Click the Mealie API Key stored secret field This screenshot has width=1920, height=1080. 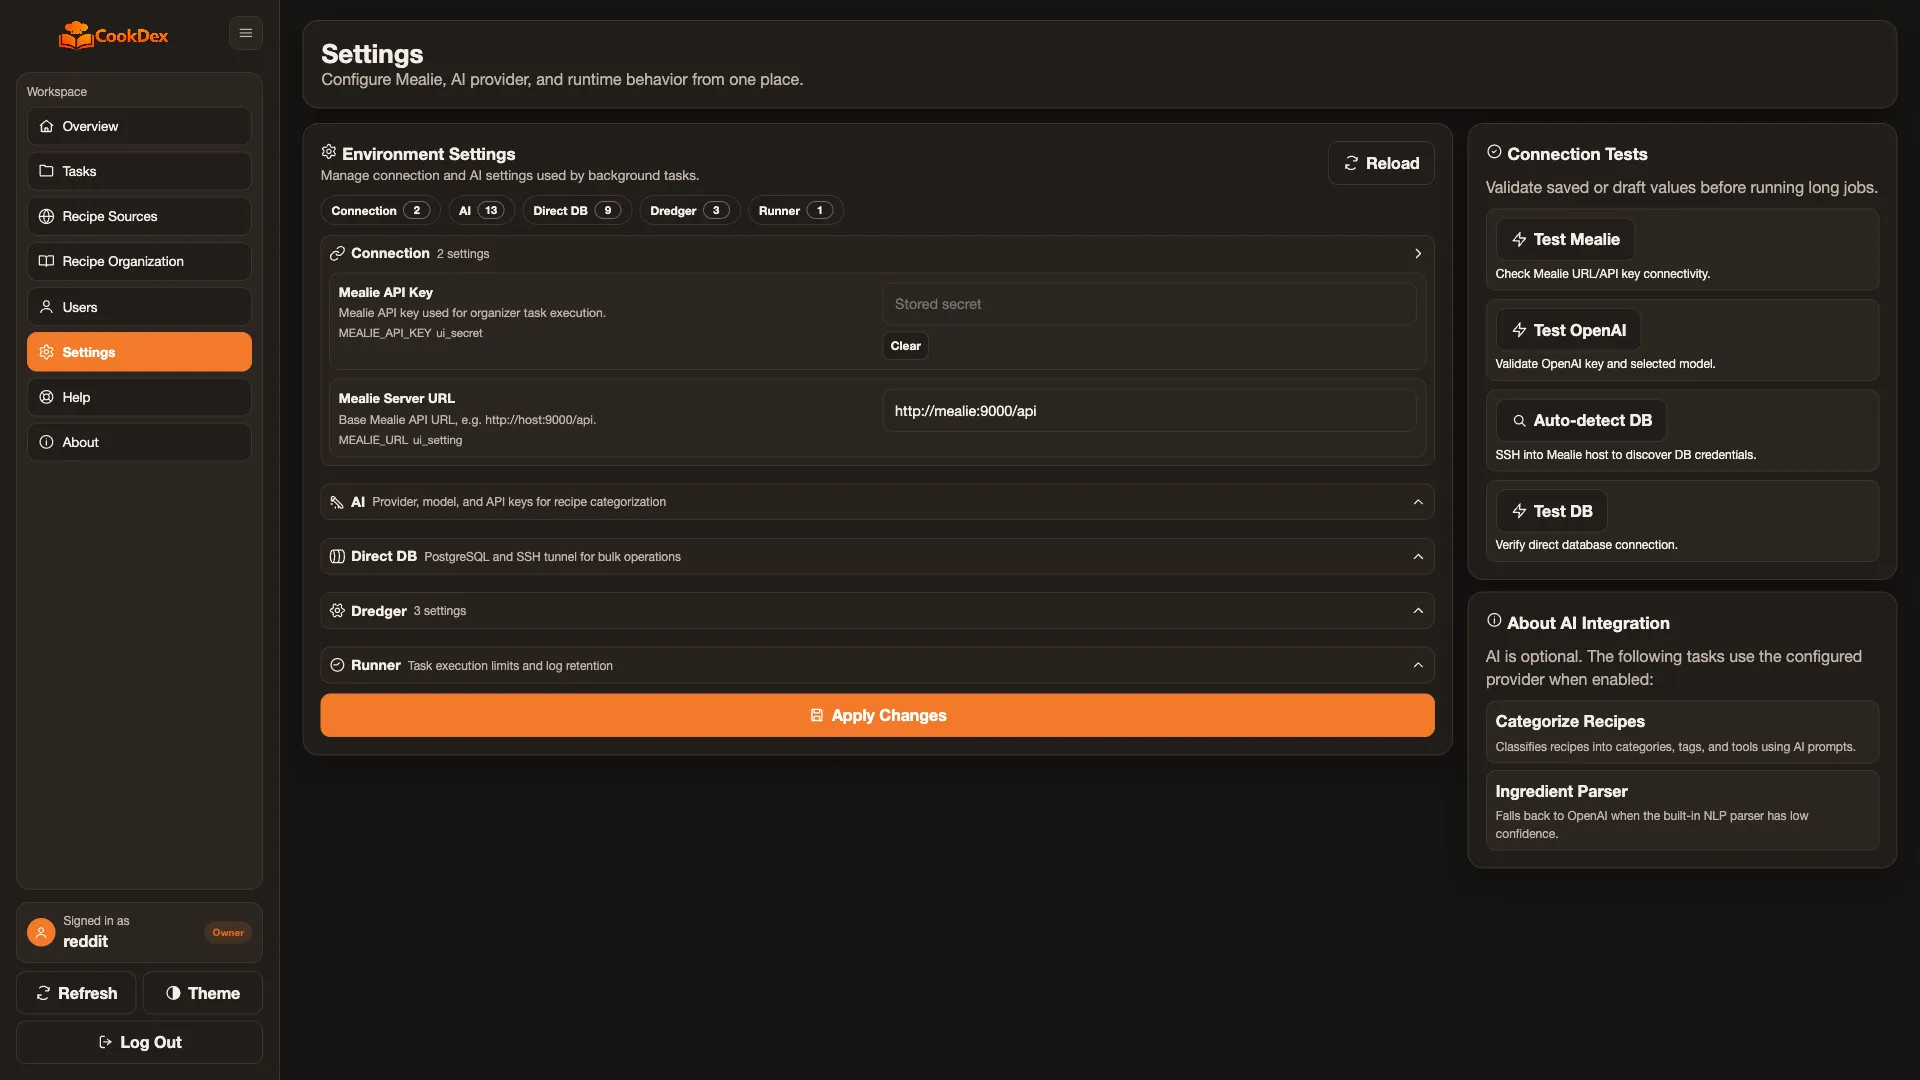click(x=1149, y=304)
